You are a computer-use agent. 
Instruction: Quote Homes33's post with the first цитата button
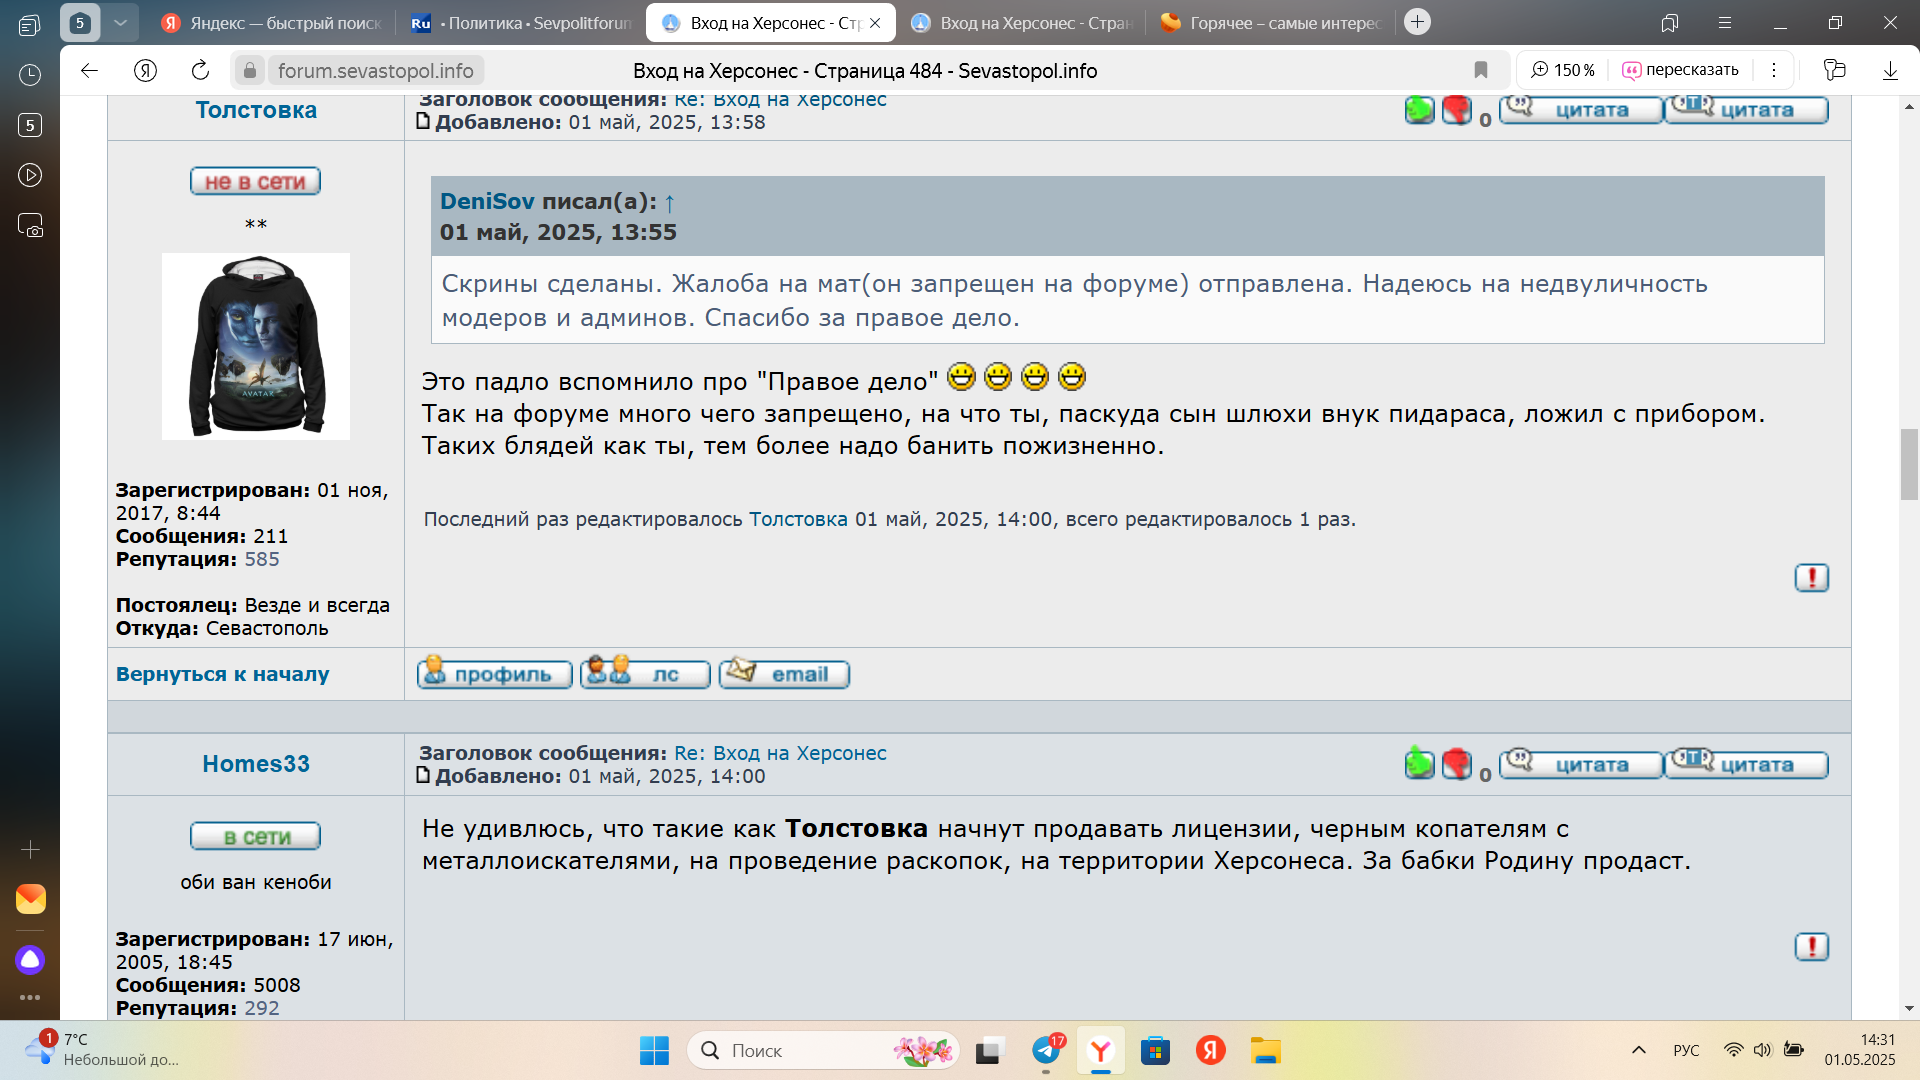coord(1581,765)
